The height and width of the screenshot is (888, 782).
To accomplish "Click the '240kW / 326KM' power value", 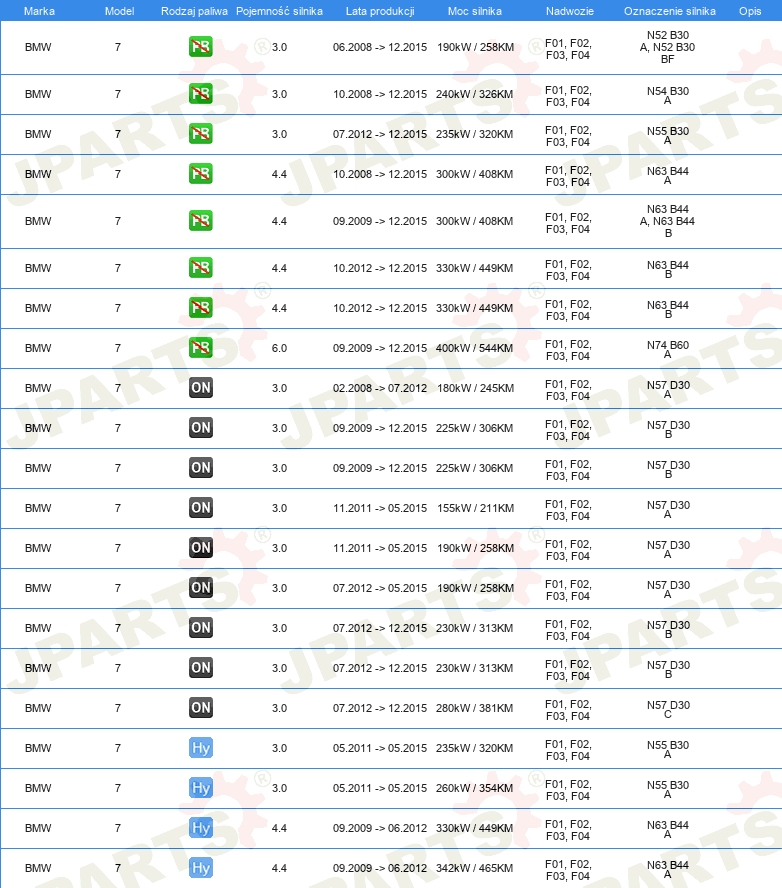I will coord(475,95).
